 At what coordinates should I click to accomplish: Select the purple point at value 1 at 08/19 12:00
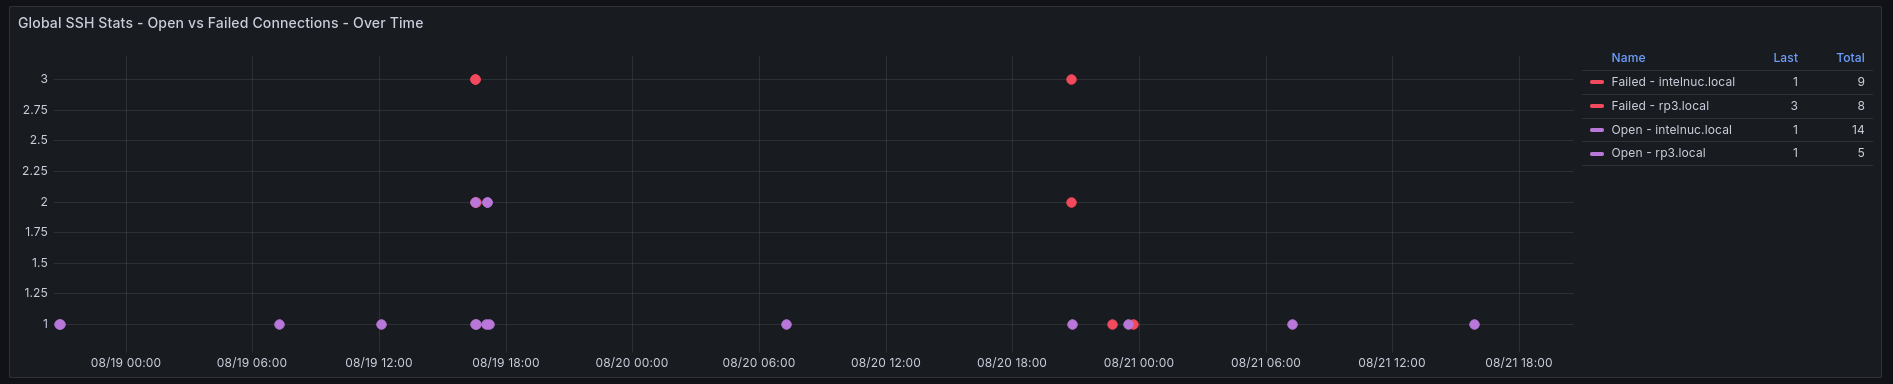(x=381, y=324)
